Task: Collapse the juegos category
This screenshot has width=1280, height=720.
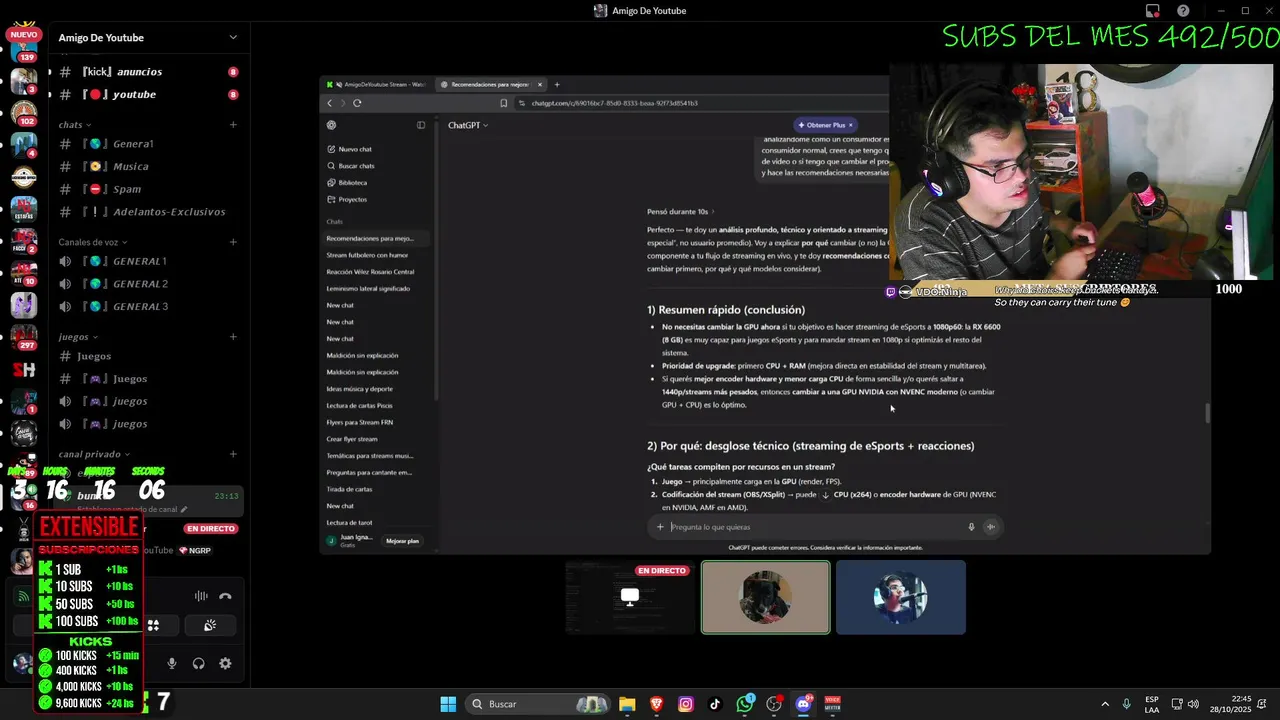Action: (x=78, y=337)
